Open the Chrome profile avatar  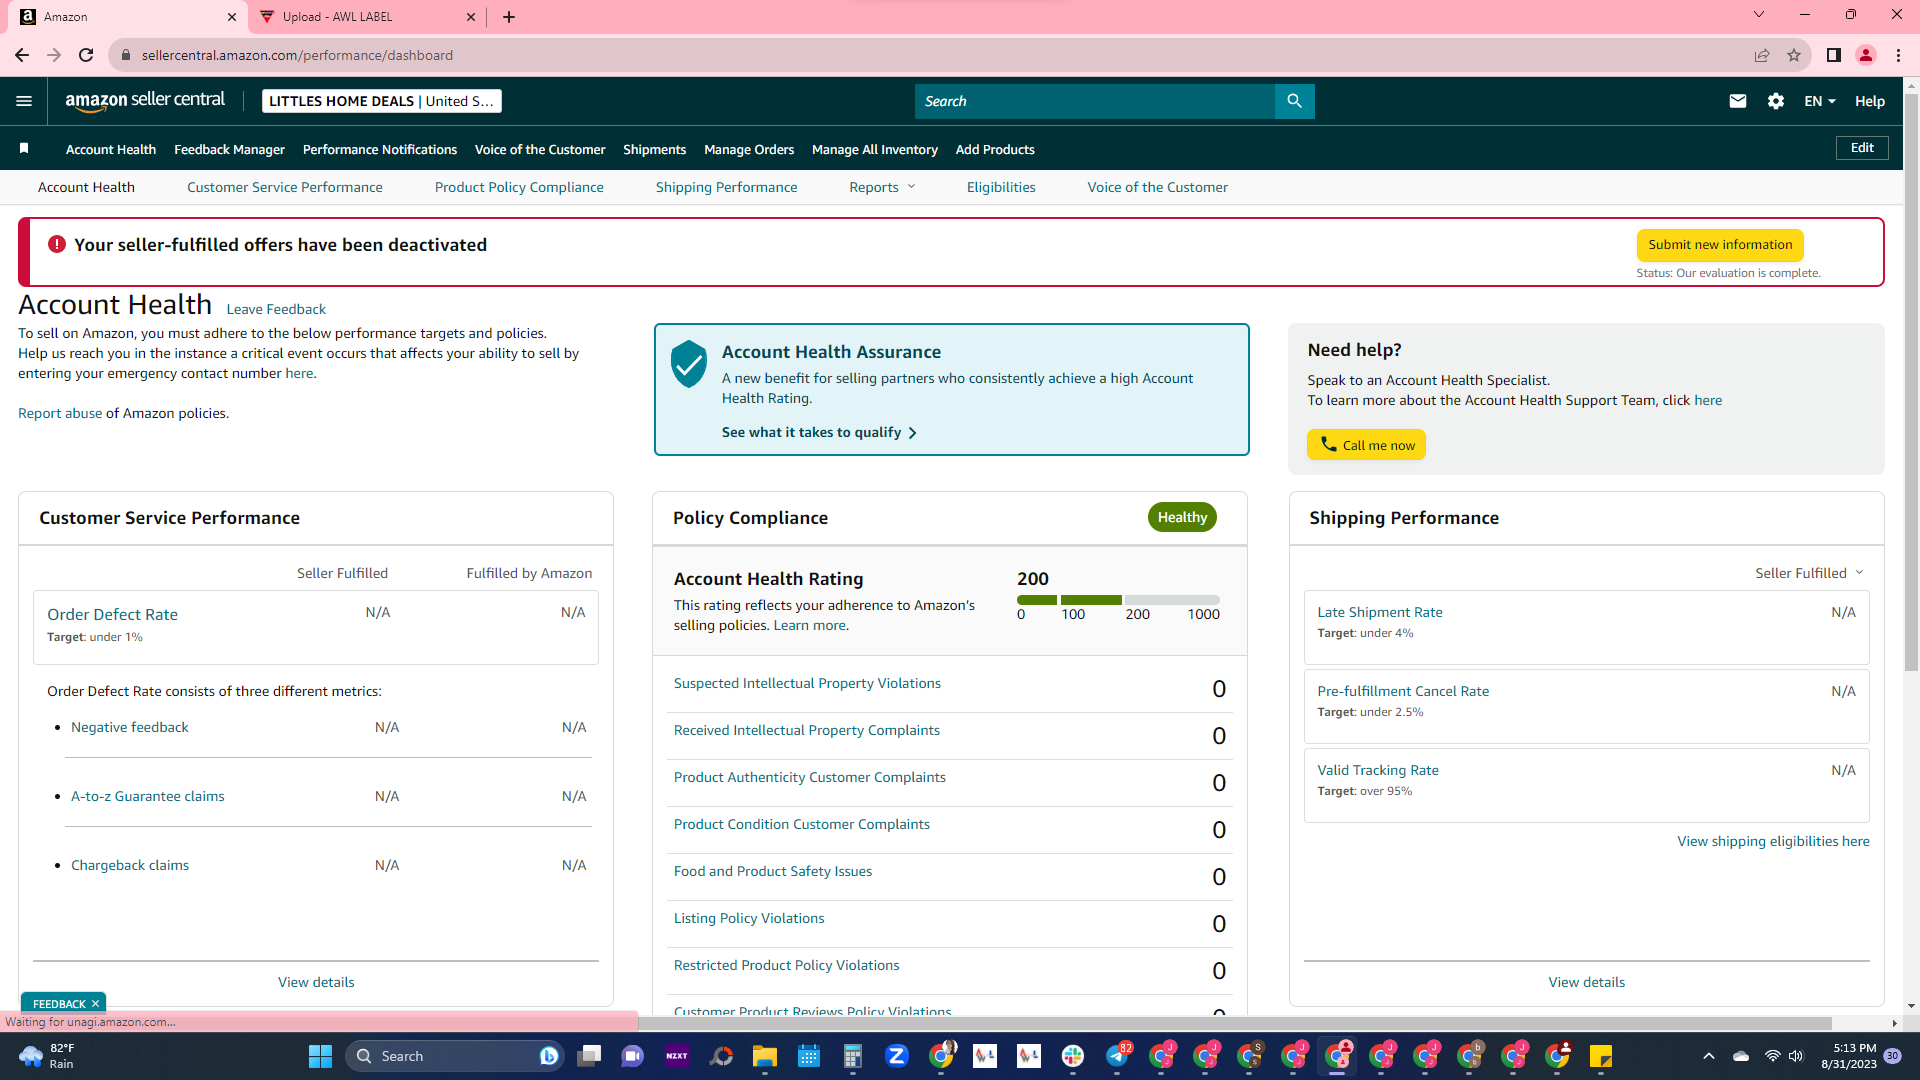click(1866, 55)
